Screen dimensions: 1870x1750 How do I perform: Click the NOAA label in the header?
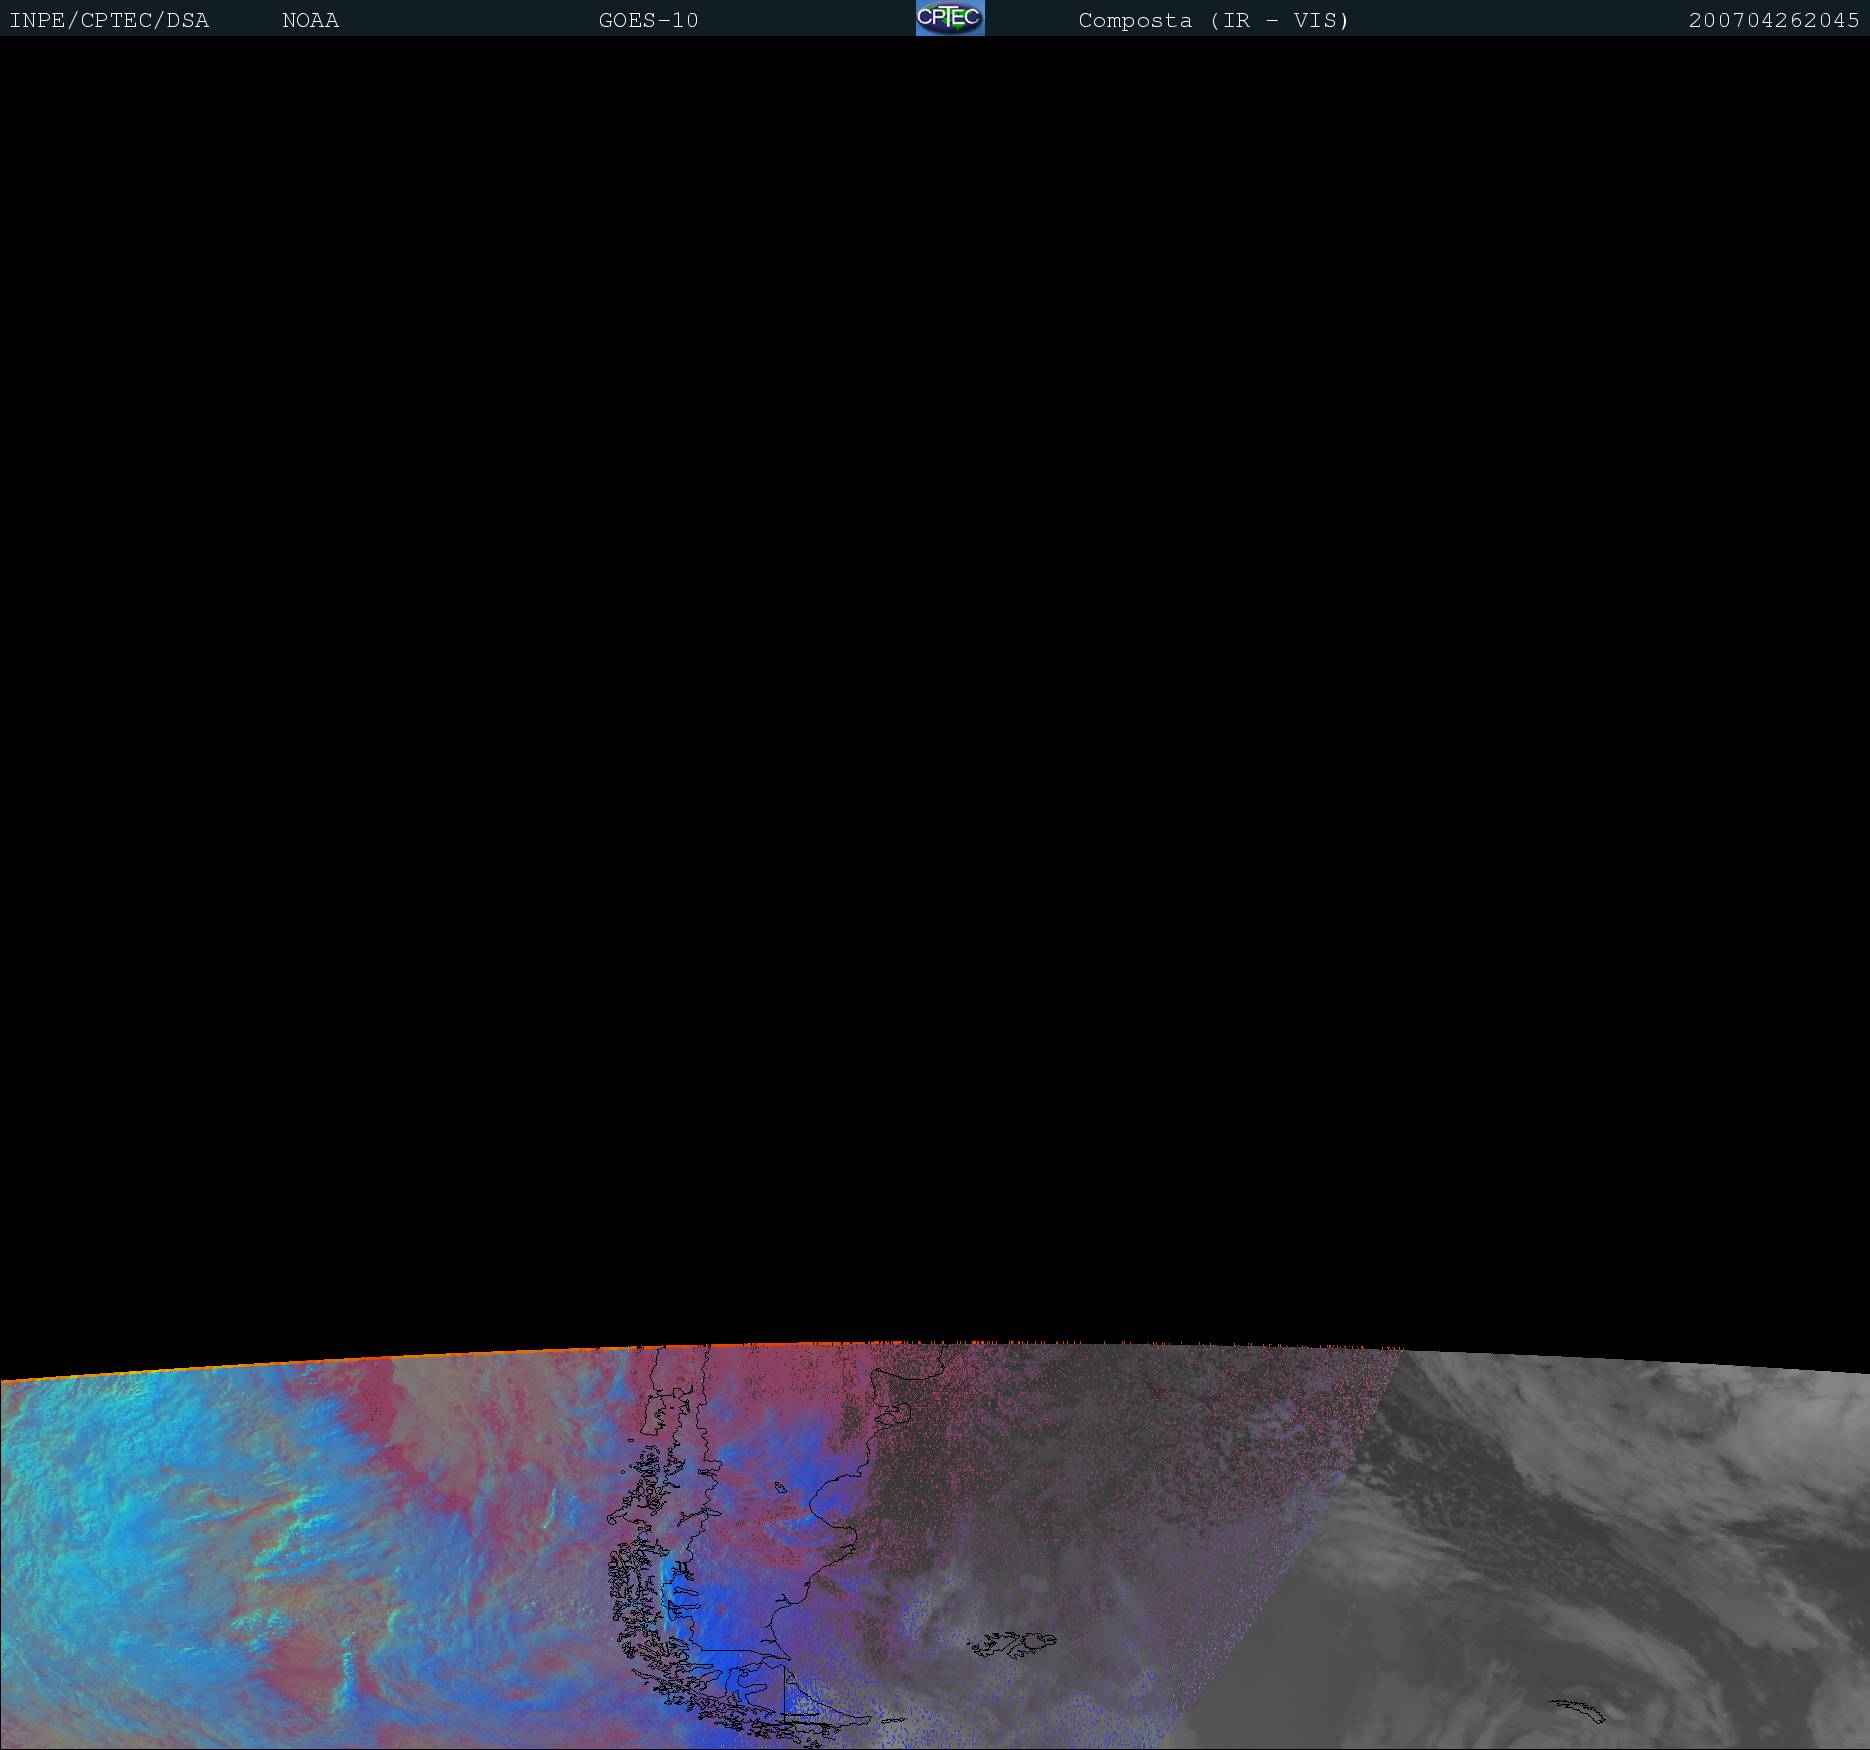(311, 21)
